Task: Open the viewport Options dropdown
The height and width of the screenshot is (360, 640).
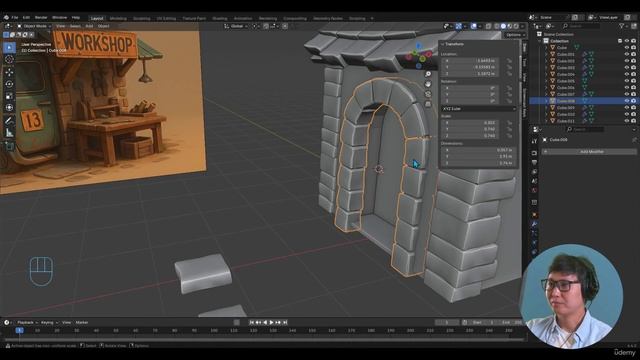Action: tap(514, 35)
